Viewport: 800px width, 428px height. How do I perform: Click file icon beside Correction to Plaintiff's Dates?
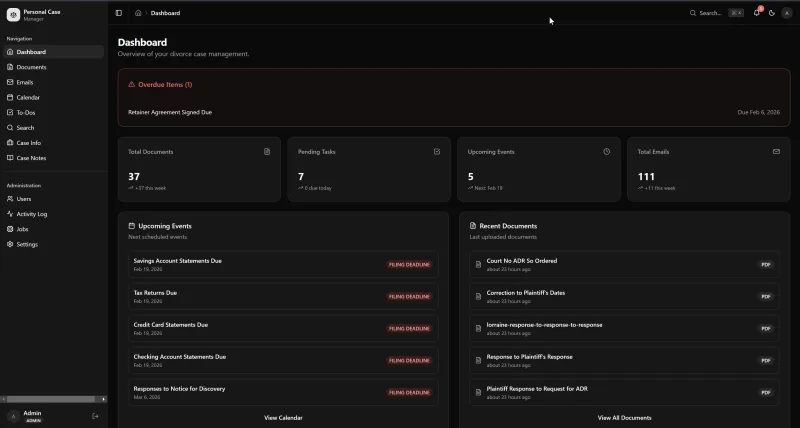pos(479,297)
